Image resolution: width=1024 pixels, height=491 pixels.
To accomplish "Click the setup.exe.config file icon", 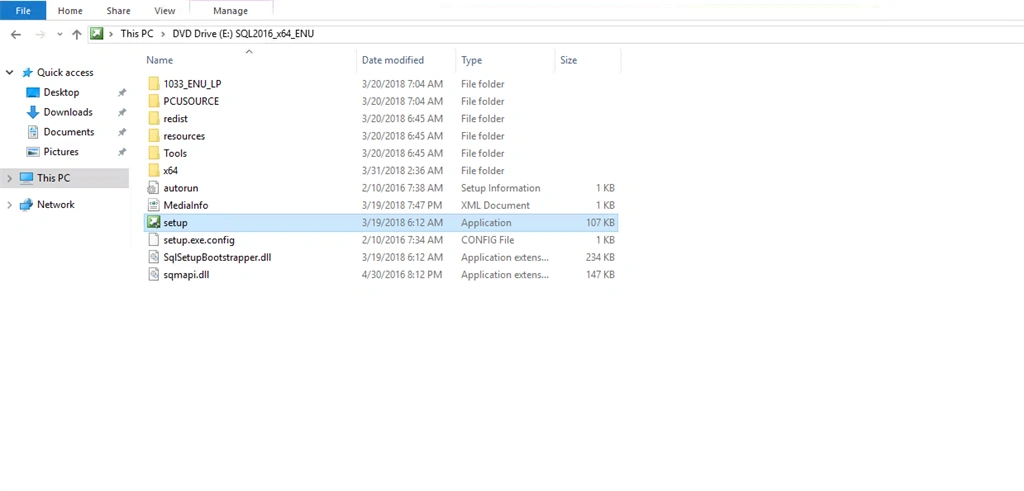I will coord(153,240).
